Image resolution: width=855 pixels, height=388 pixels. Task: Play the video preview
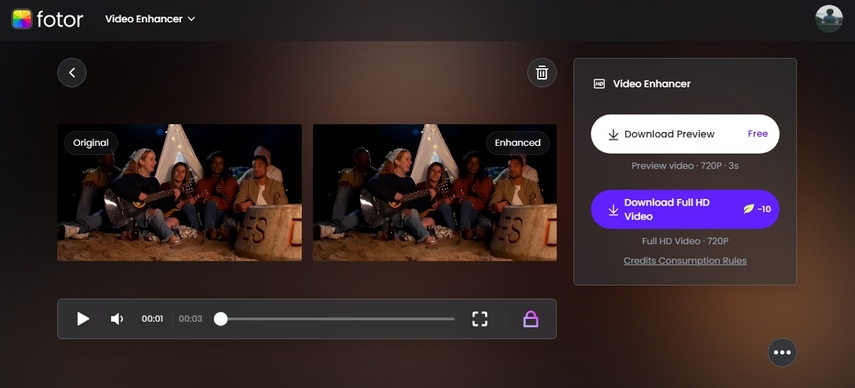(x=83, y=319)
